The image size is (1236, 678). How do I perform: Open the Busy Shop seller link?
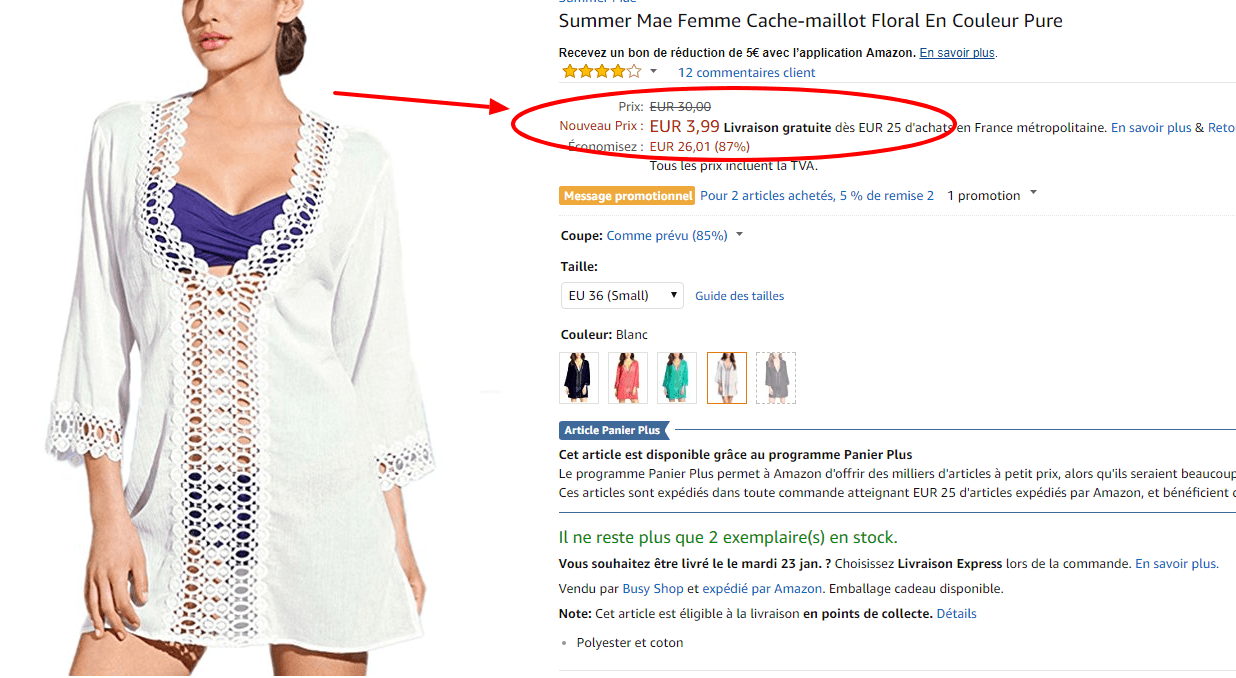click(653, 589)
